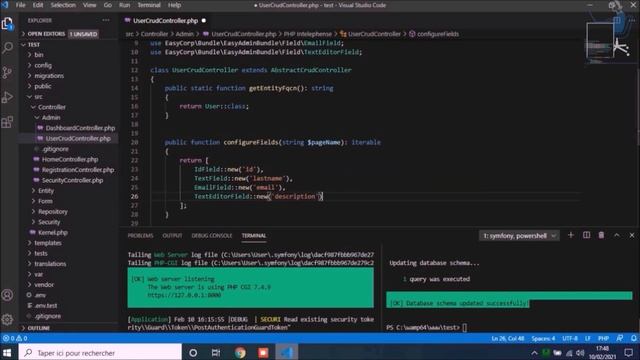Image resolution: width=640 pixels, height=360 pixels.
Task: Expand the Entity folder
Action: [46, 191]
